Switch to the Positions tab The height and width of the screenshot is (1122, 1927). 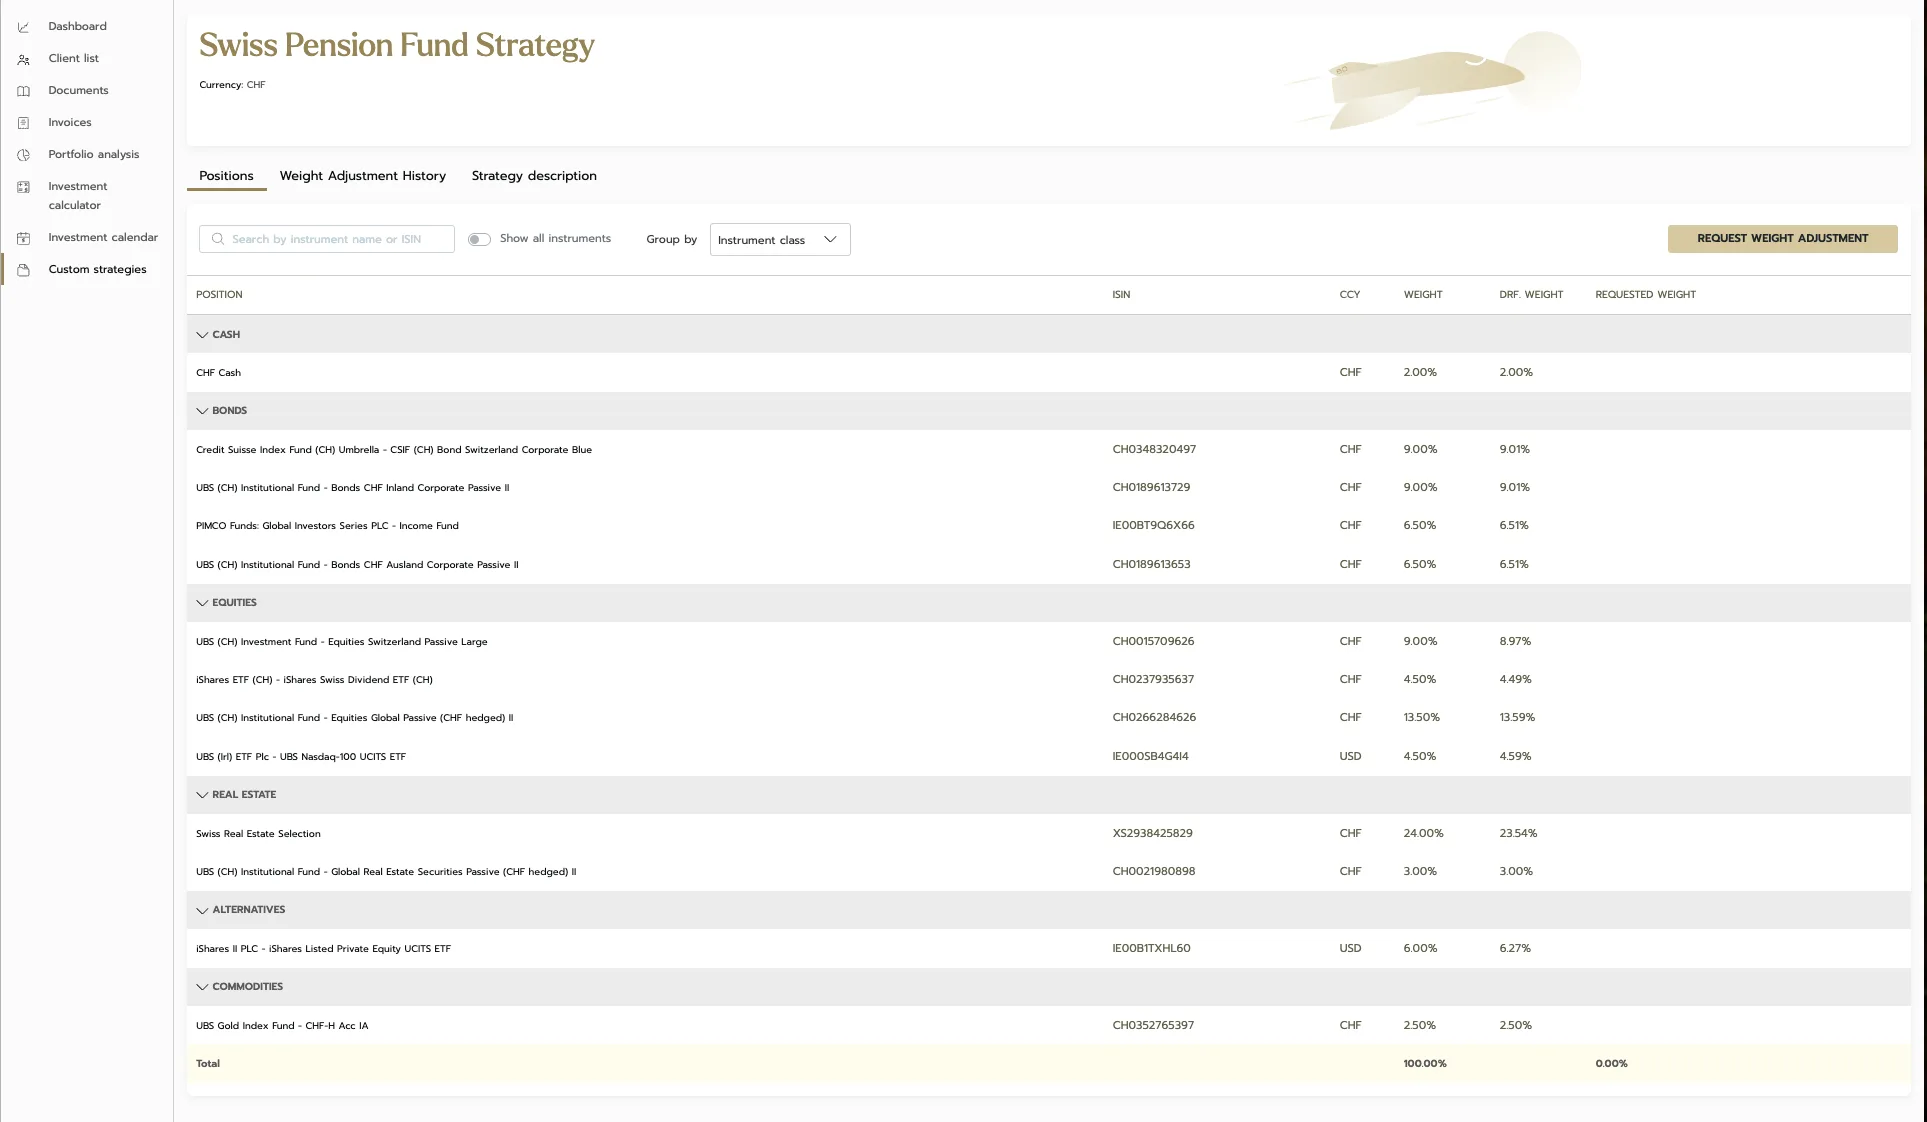click(226, 175)
